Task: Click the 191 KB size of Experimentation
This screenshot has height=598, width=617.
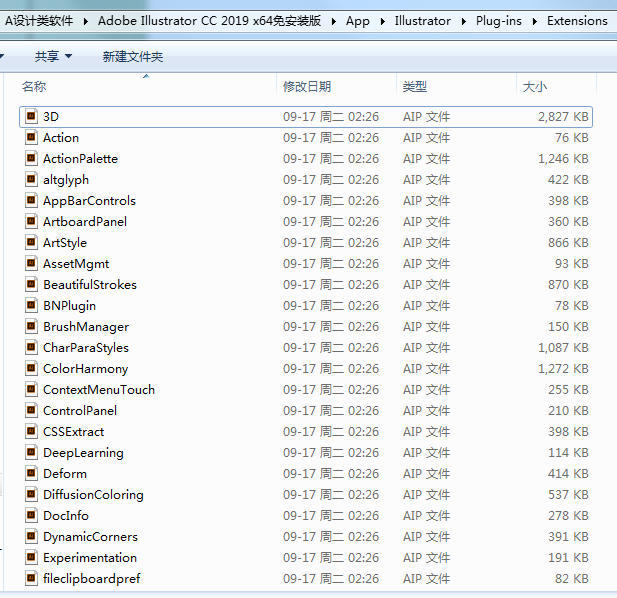Action: [x=568, y=557]
